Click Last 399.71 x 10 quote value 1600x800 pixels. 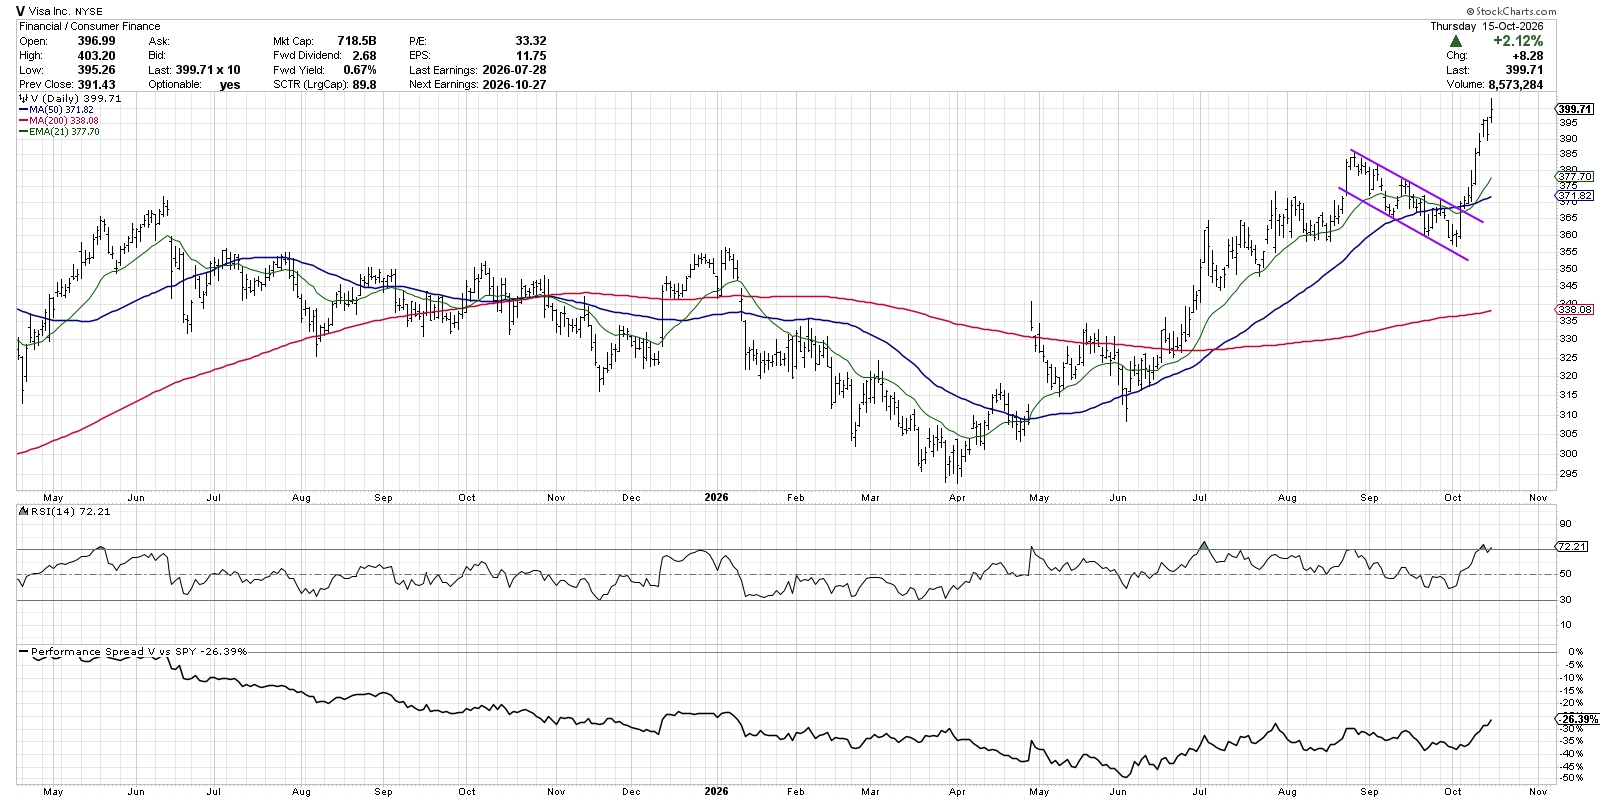(x=209, y=70)
